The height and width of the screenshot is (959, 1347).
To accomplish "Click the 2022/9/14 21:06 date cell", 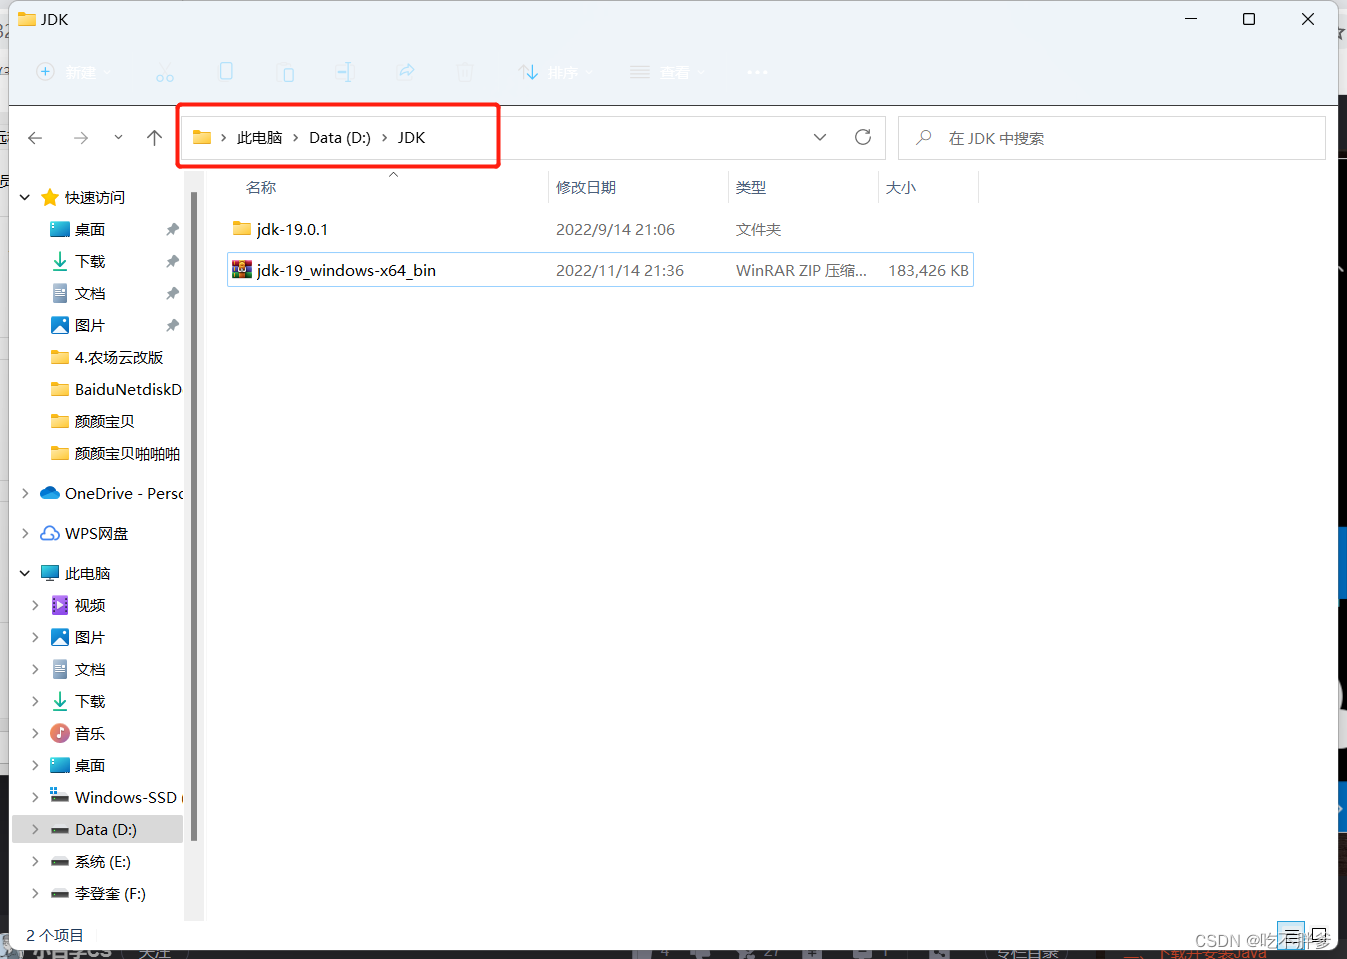I will (x=615, y=229).
